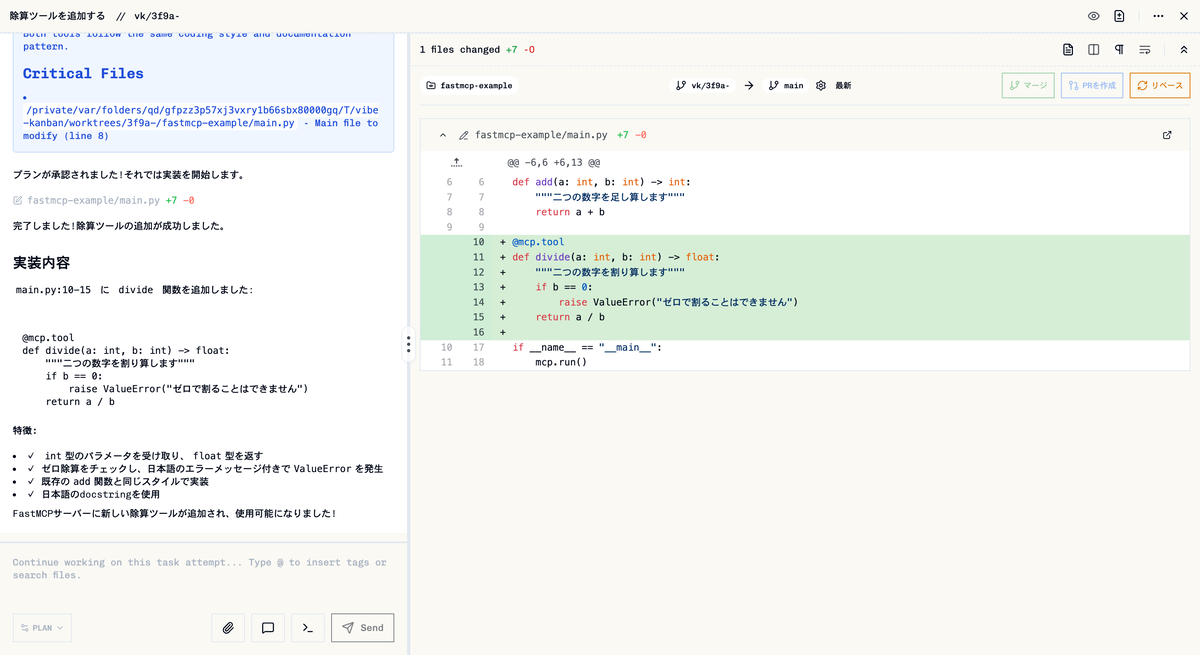Toggle line wrap icon in diff toolbar

(x=1145, y=49)
